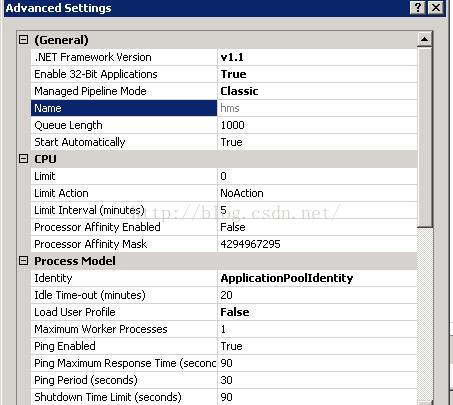Click the Ping Maximum Response Time value 90
The height and width of the screenshot is (405, 453).
click(x=226, y=363)
